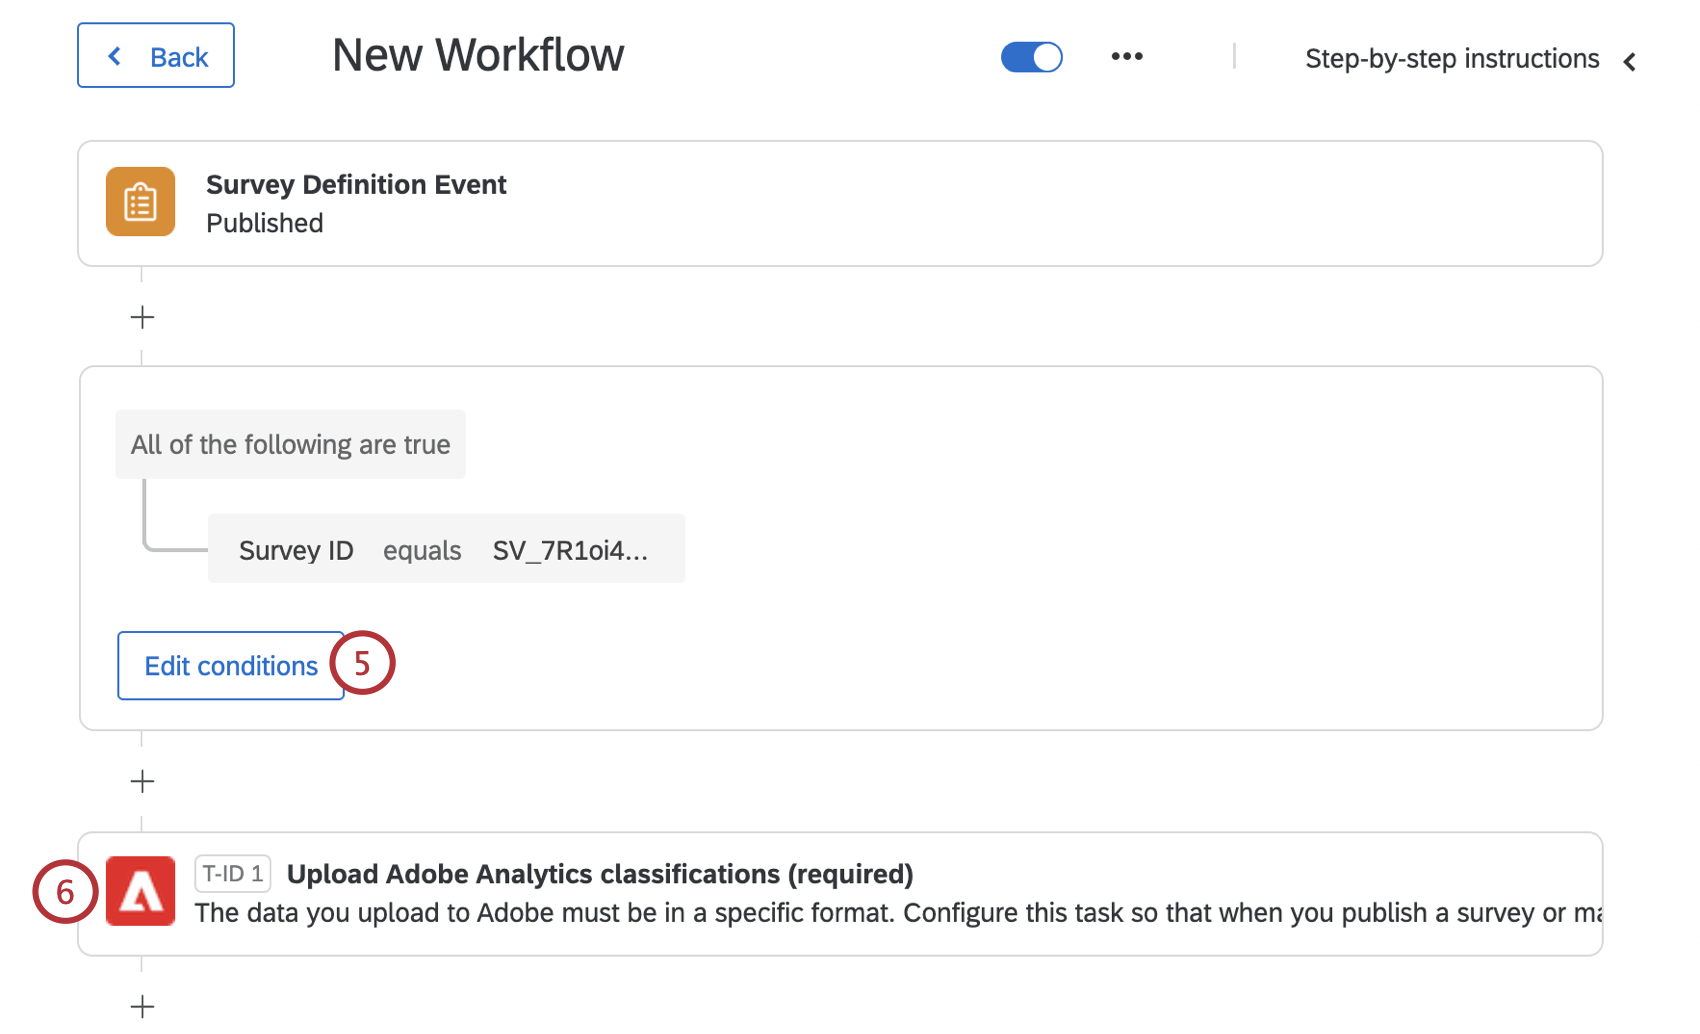
Task: Open "Upload Adobe Analytics classifications" task
Action: 600,873
